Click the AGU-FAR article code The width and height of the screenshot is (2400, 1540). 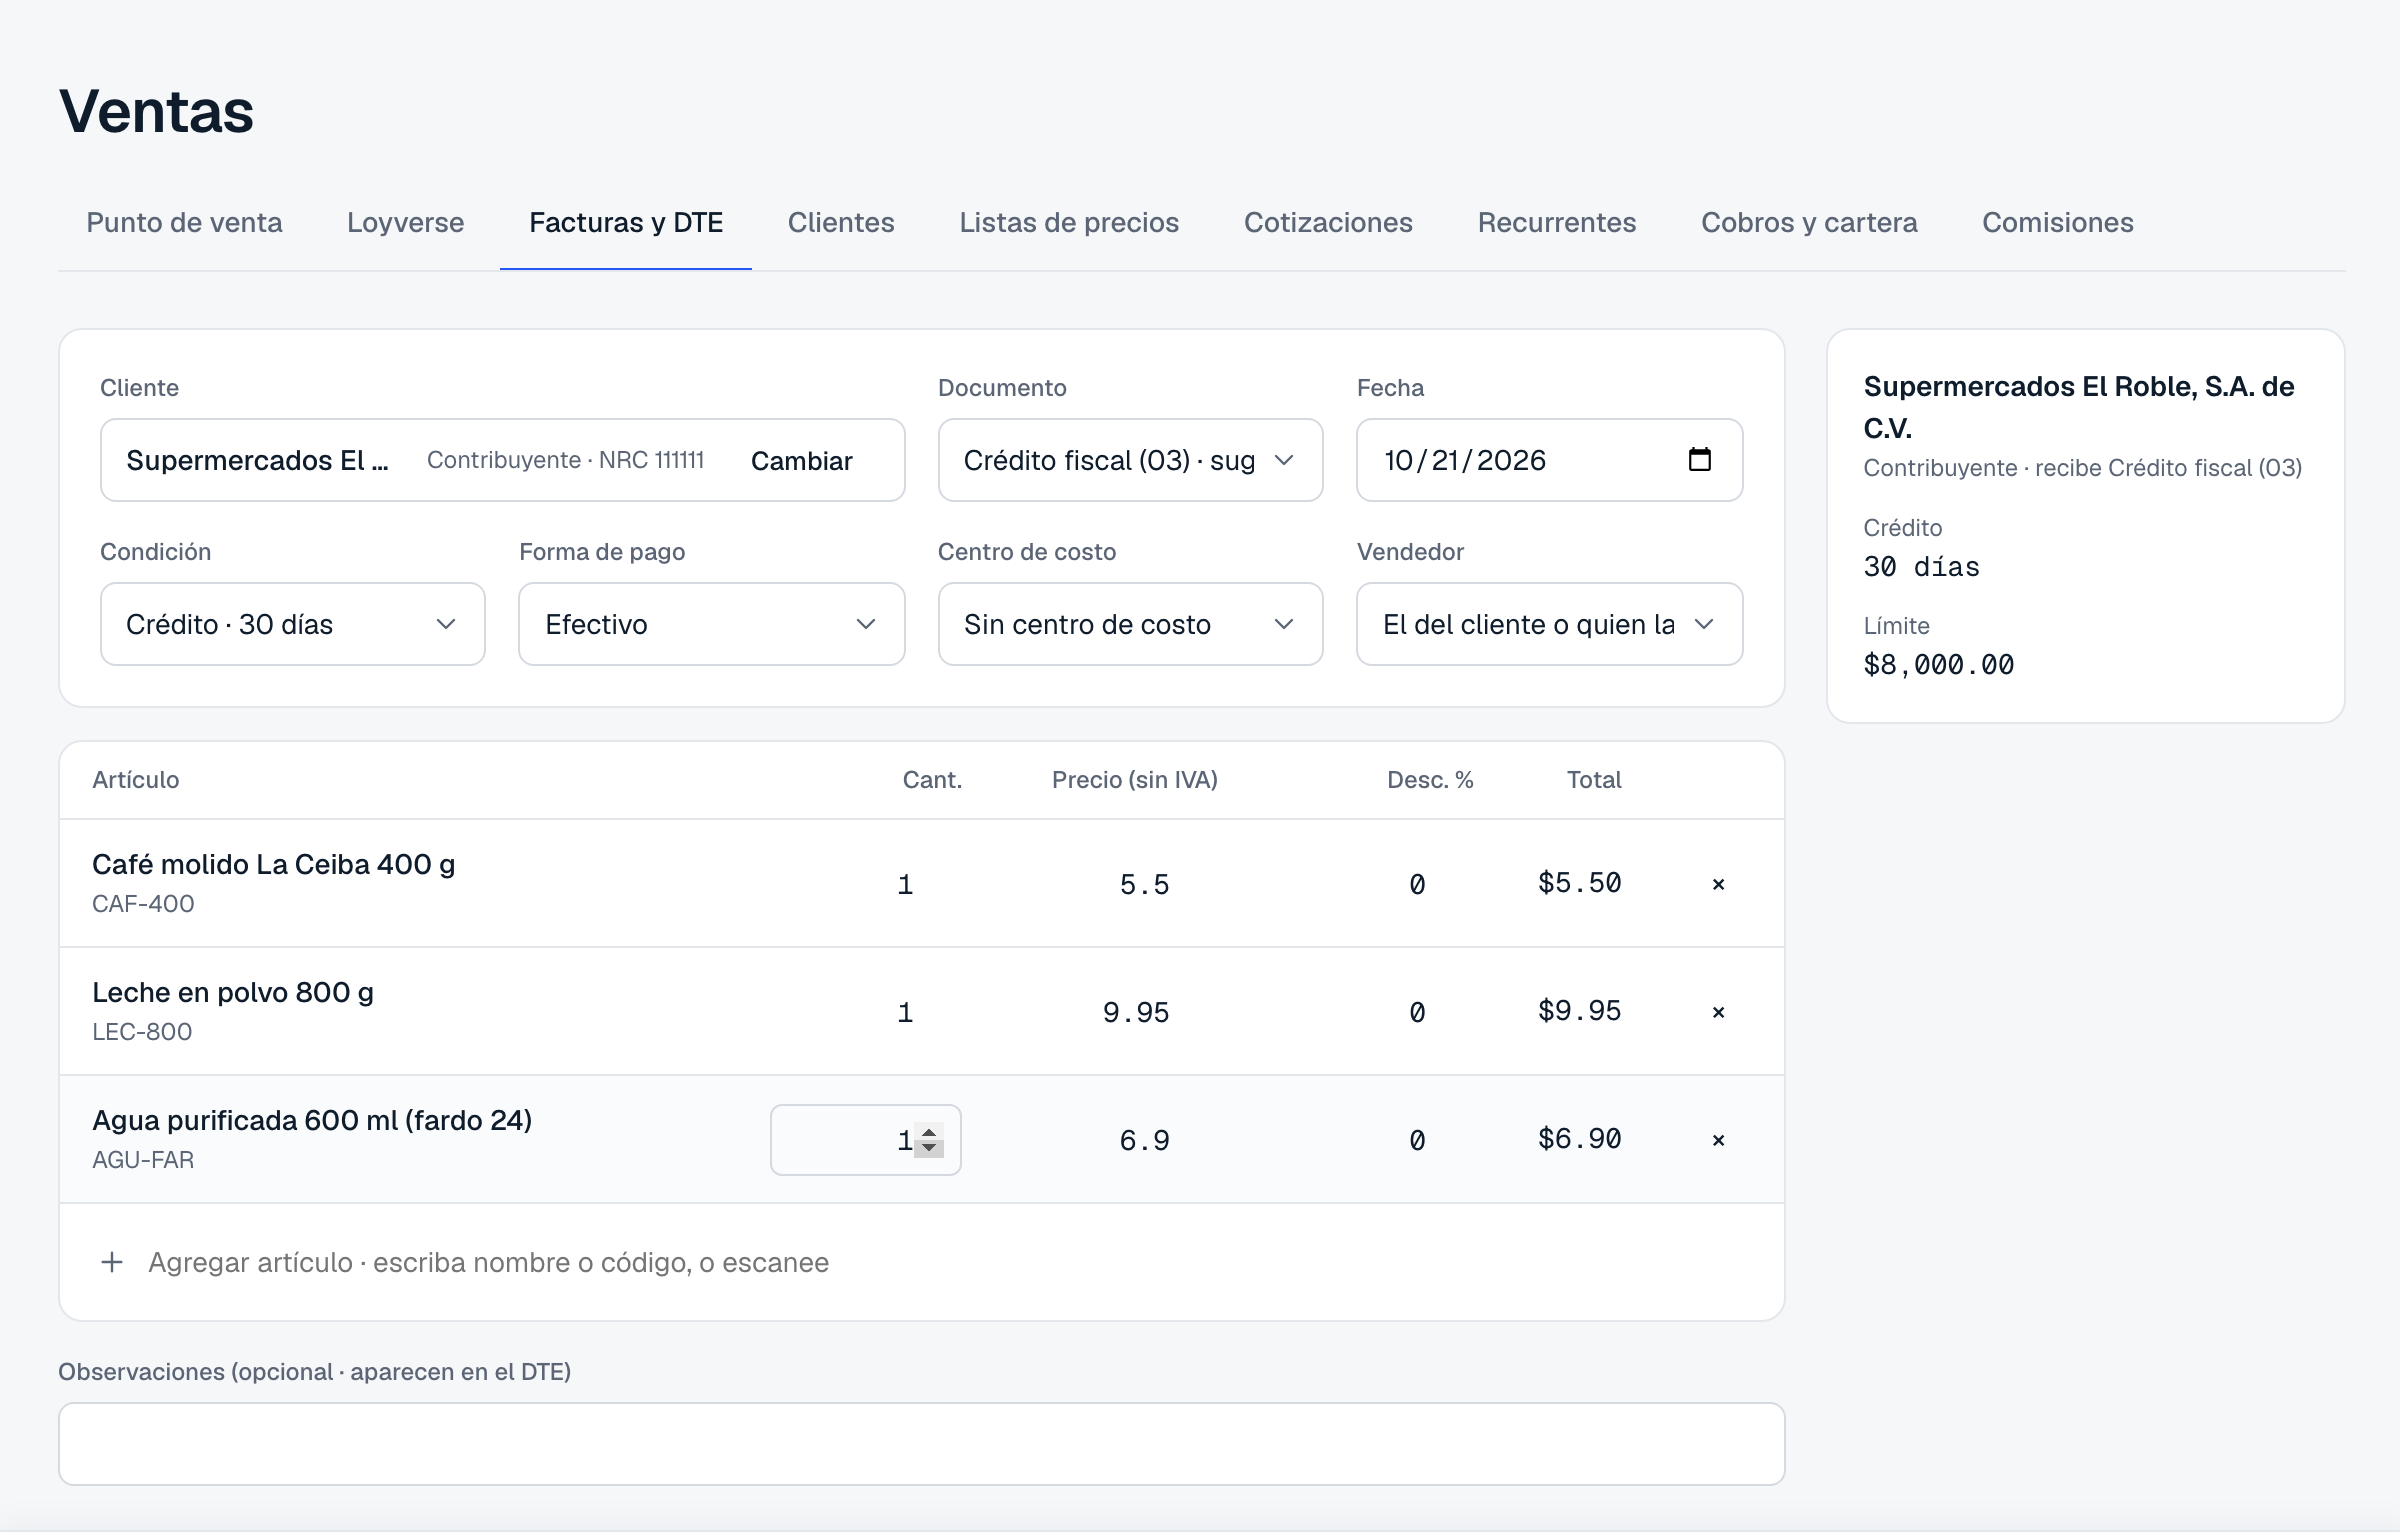point(143,1160)
